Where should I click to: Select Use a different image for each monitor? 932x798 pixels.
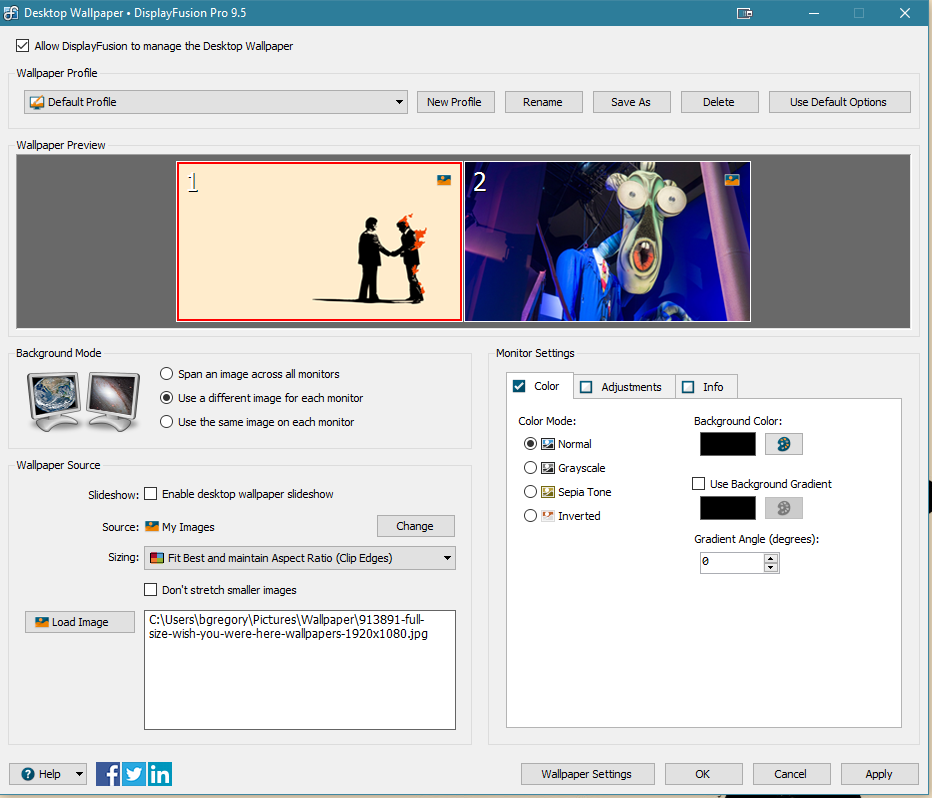pos(167,398)
